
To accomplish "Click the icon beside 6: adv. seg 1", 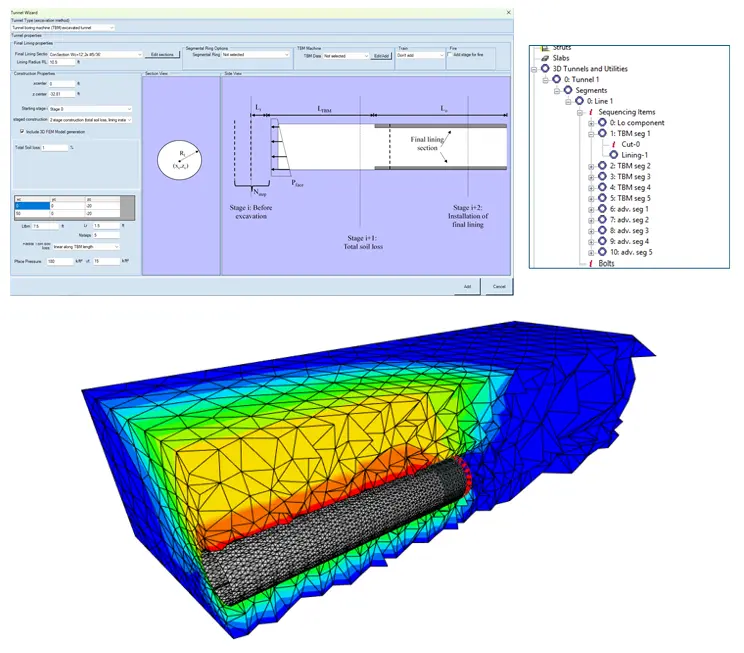I will click(x=602, y=209).
